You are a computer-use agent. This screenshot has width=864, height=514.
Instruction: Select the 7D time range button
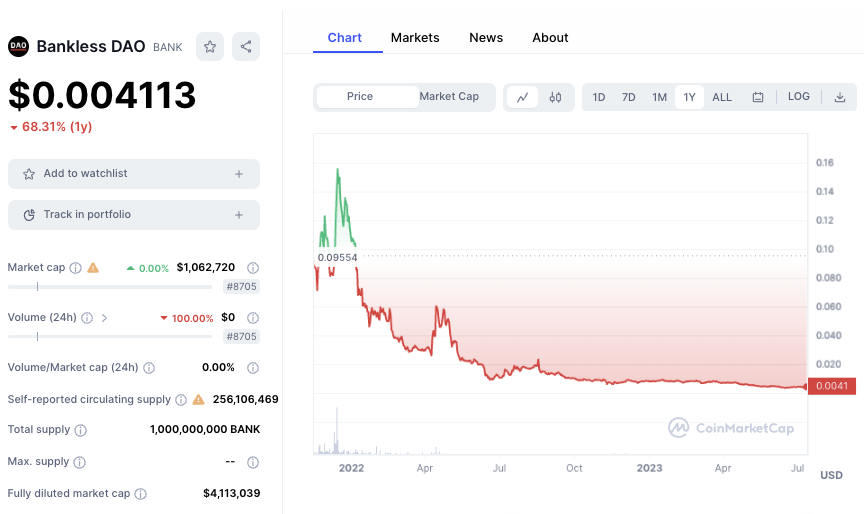pyautogui.click(x=629, y=98)
